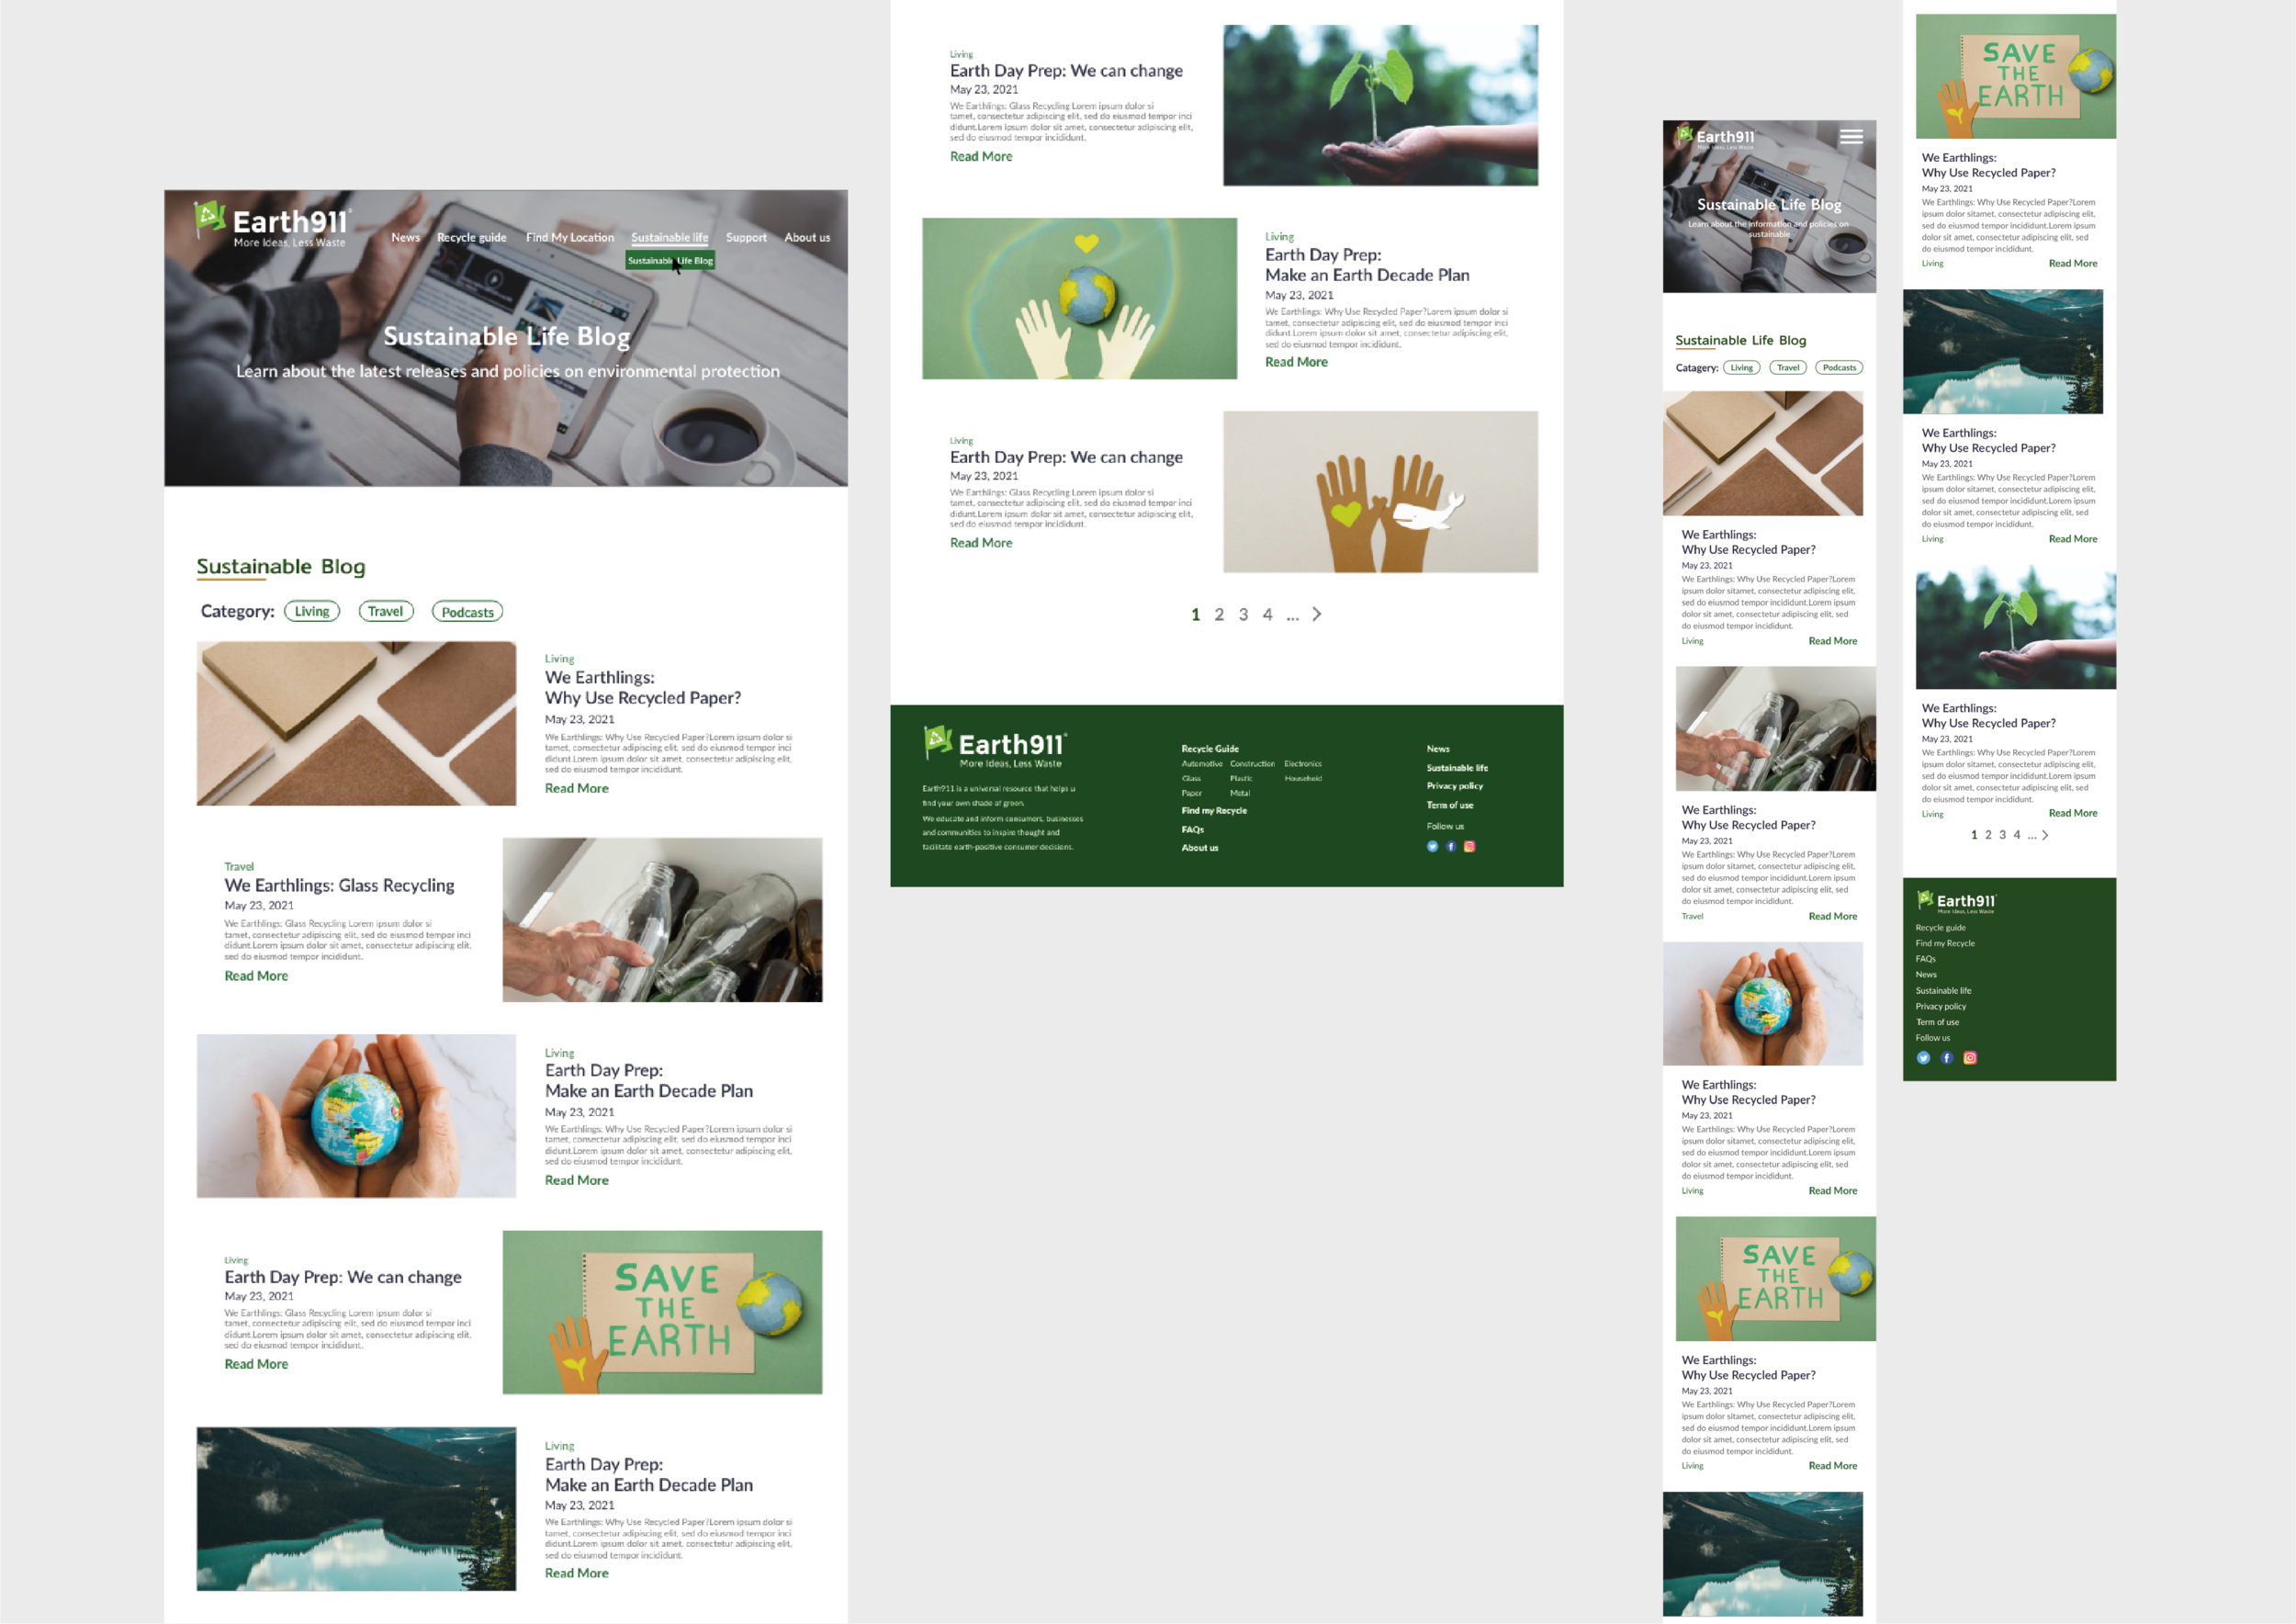Screen dimensions: 2296x1624
Task: Open Find My Location navigation item
Action: coord(569,238)
